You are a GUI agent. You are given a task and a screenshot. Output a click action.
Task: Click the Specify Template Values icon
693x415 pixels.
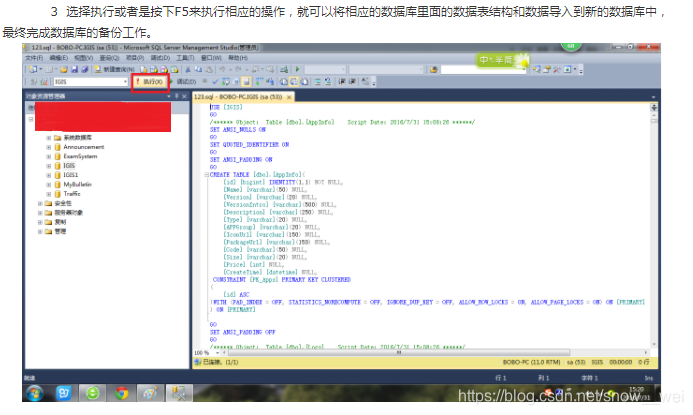tap(365, 82)
